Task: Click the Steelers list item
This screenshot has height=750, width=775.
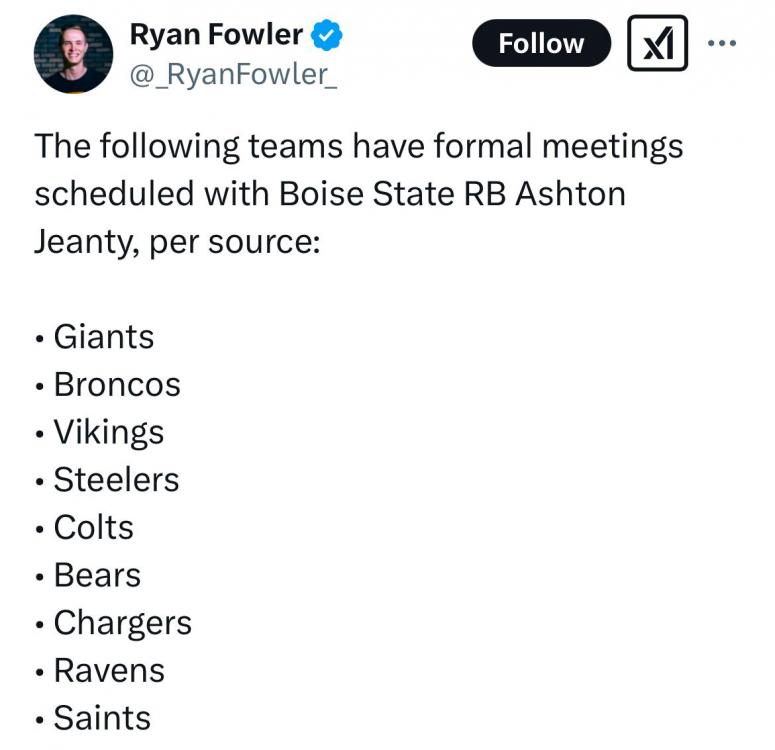Action: point(116,480)
